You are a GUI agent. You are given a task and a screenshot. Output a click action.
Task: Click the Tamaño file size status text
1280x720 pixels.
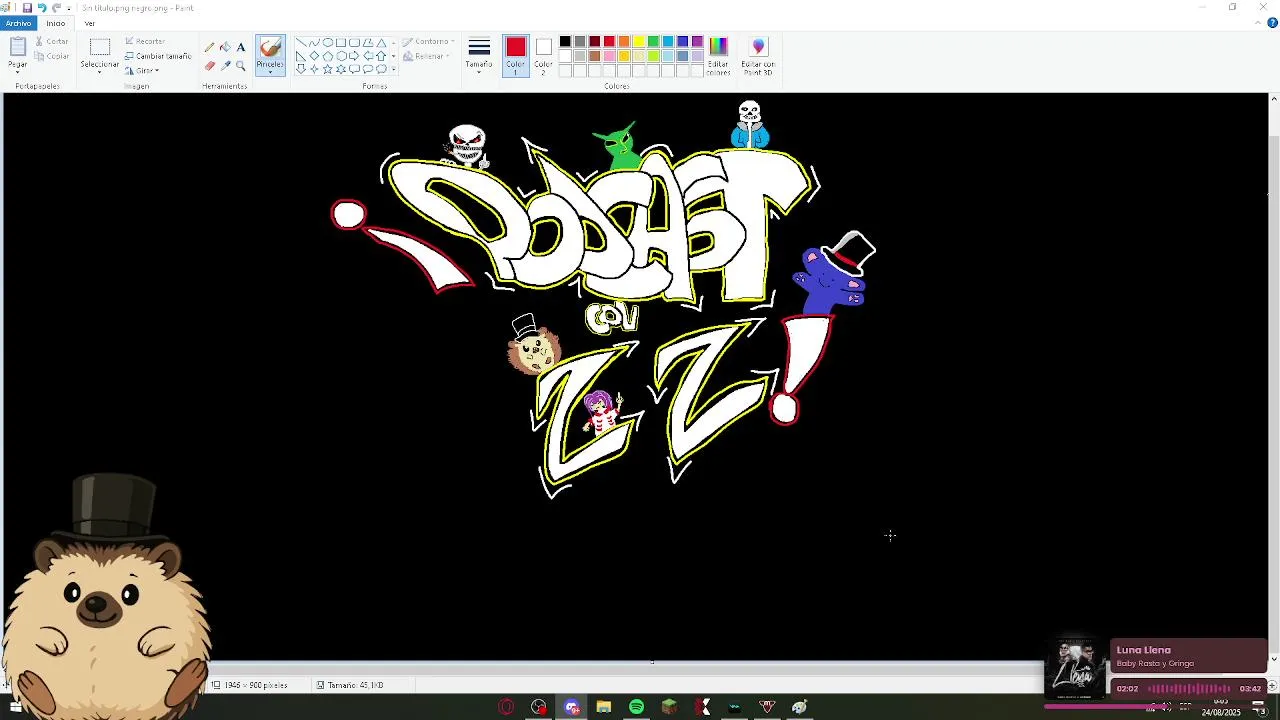(355, 685)
